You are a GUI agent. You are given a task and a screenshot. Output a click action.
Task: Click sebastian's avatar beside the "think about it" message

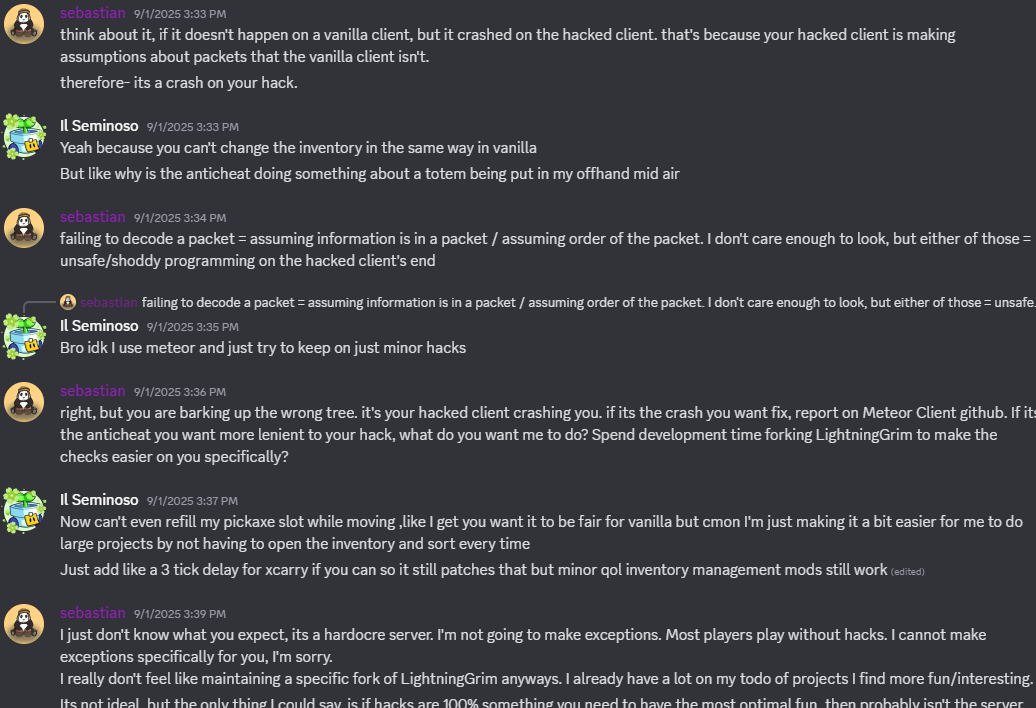[x=24, y=23]
